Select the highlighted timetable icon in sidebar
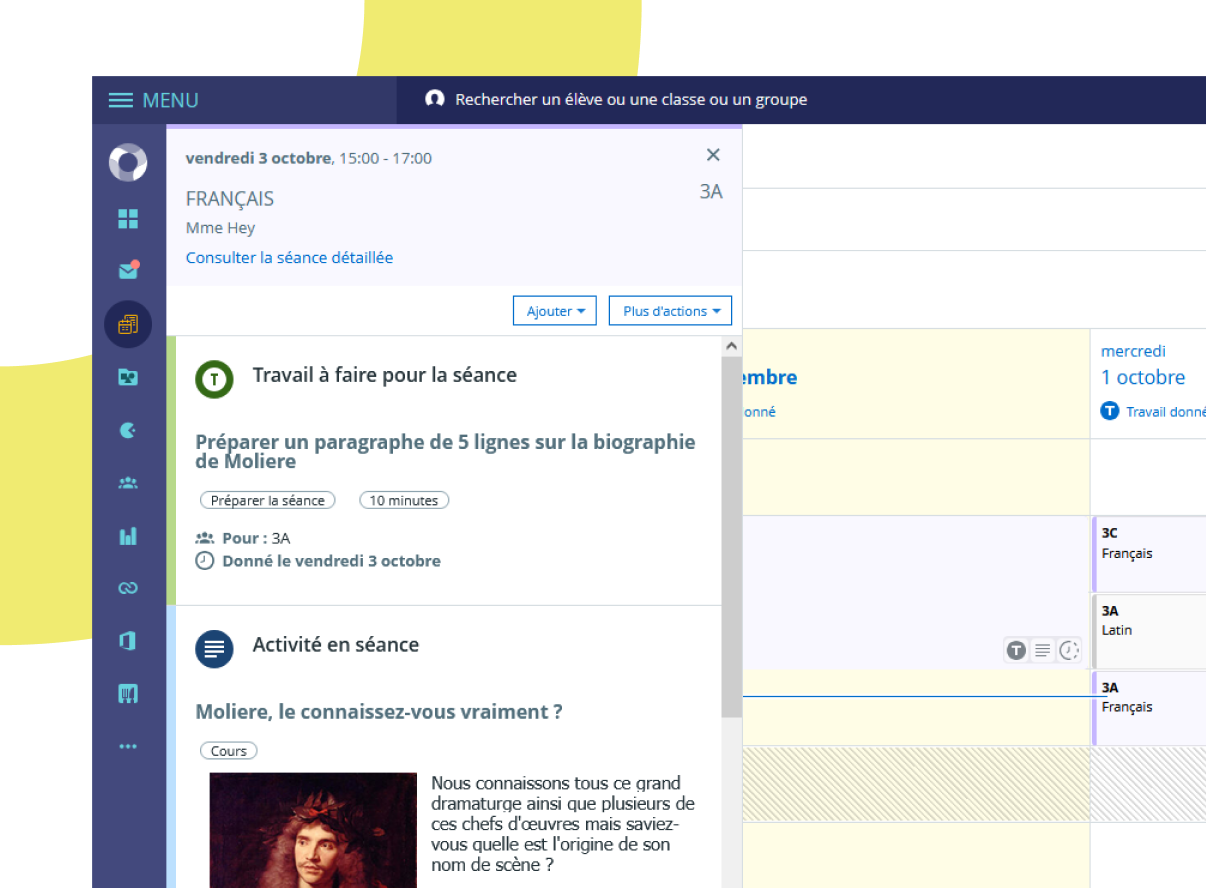The width and height of the screenshot is (1206, 888). tap(128, 324)
